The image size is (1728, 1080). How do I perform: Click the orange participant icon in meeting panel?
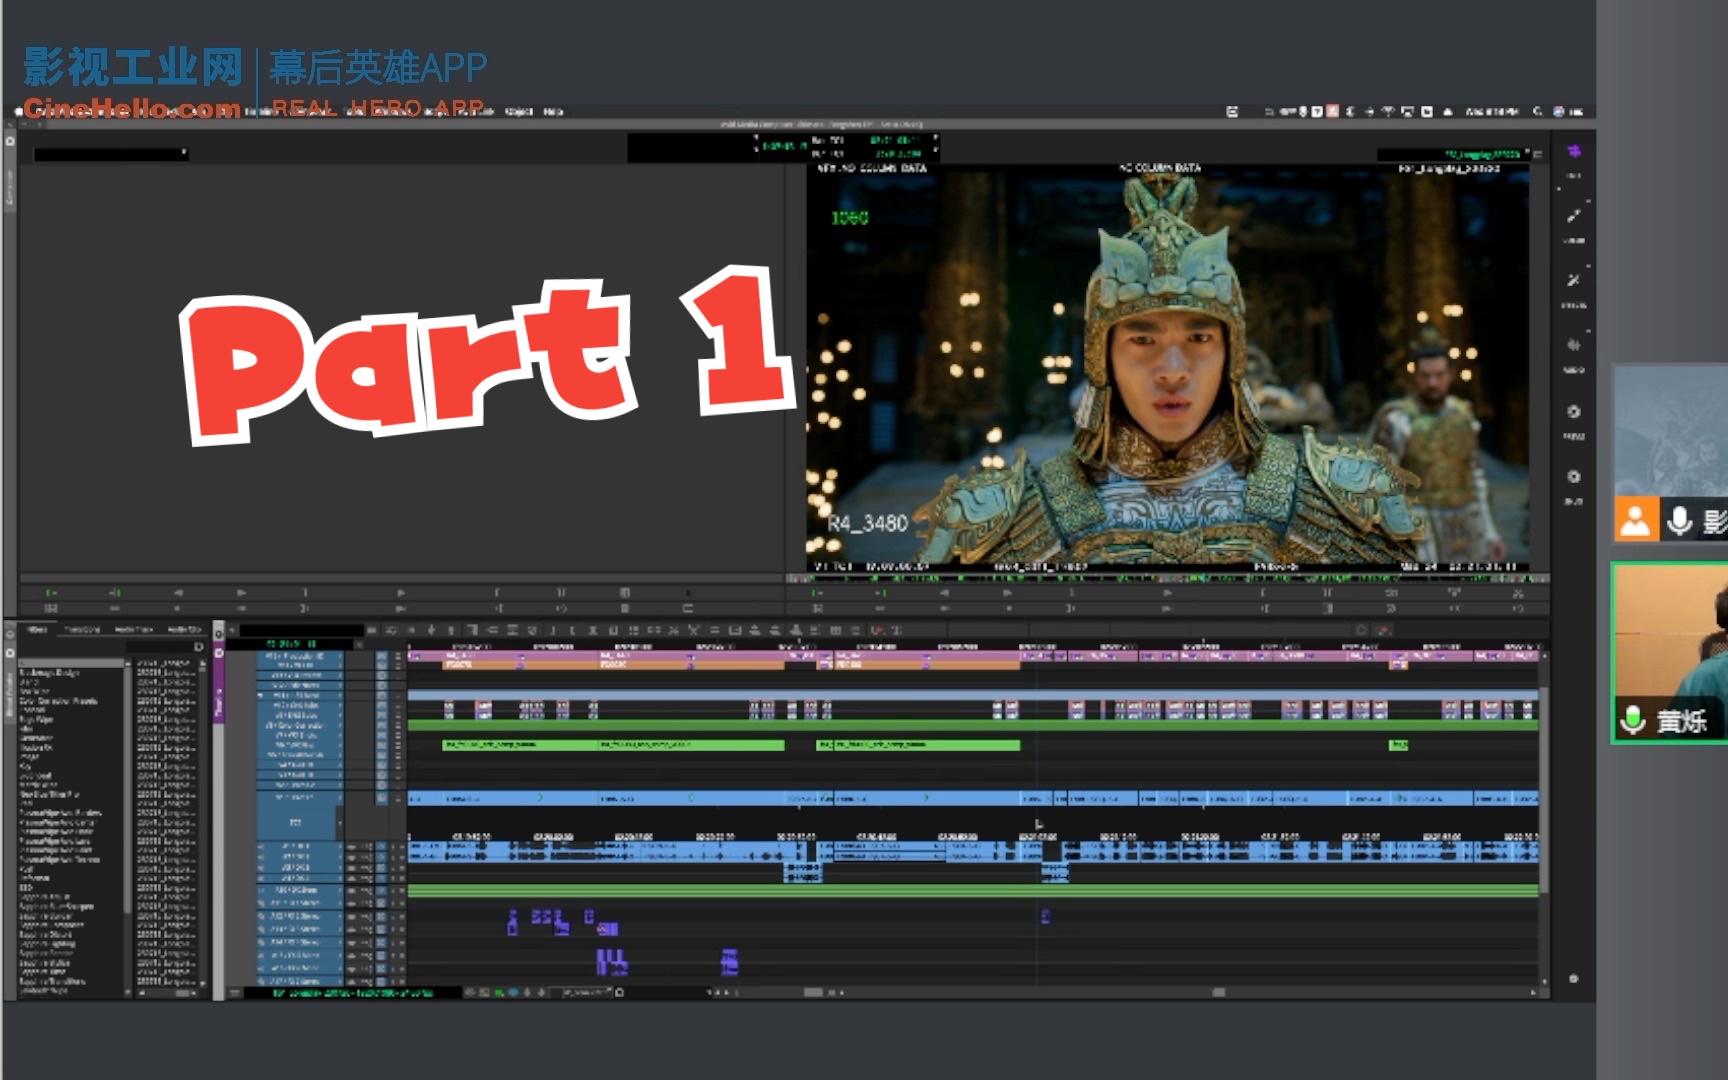point(1635,521)
